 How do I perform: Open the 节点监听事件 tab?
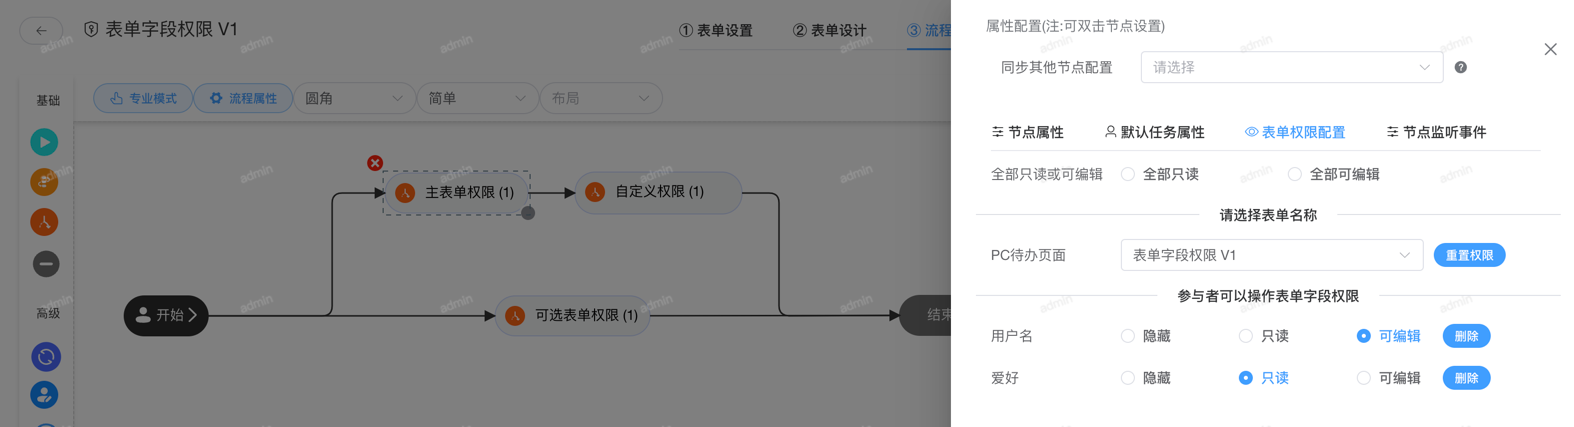[1436, 132]
